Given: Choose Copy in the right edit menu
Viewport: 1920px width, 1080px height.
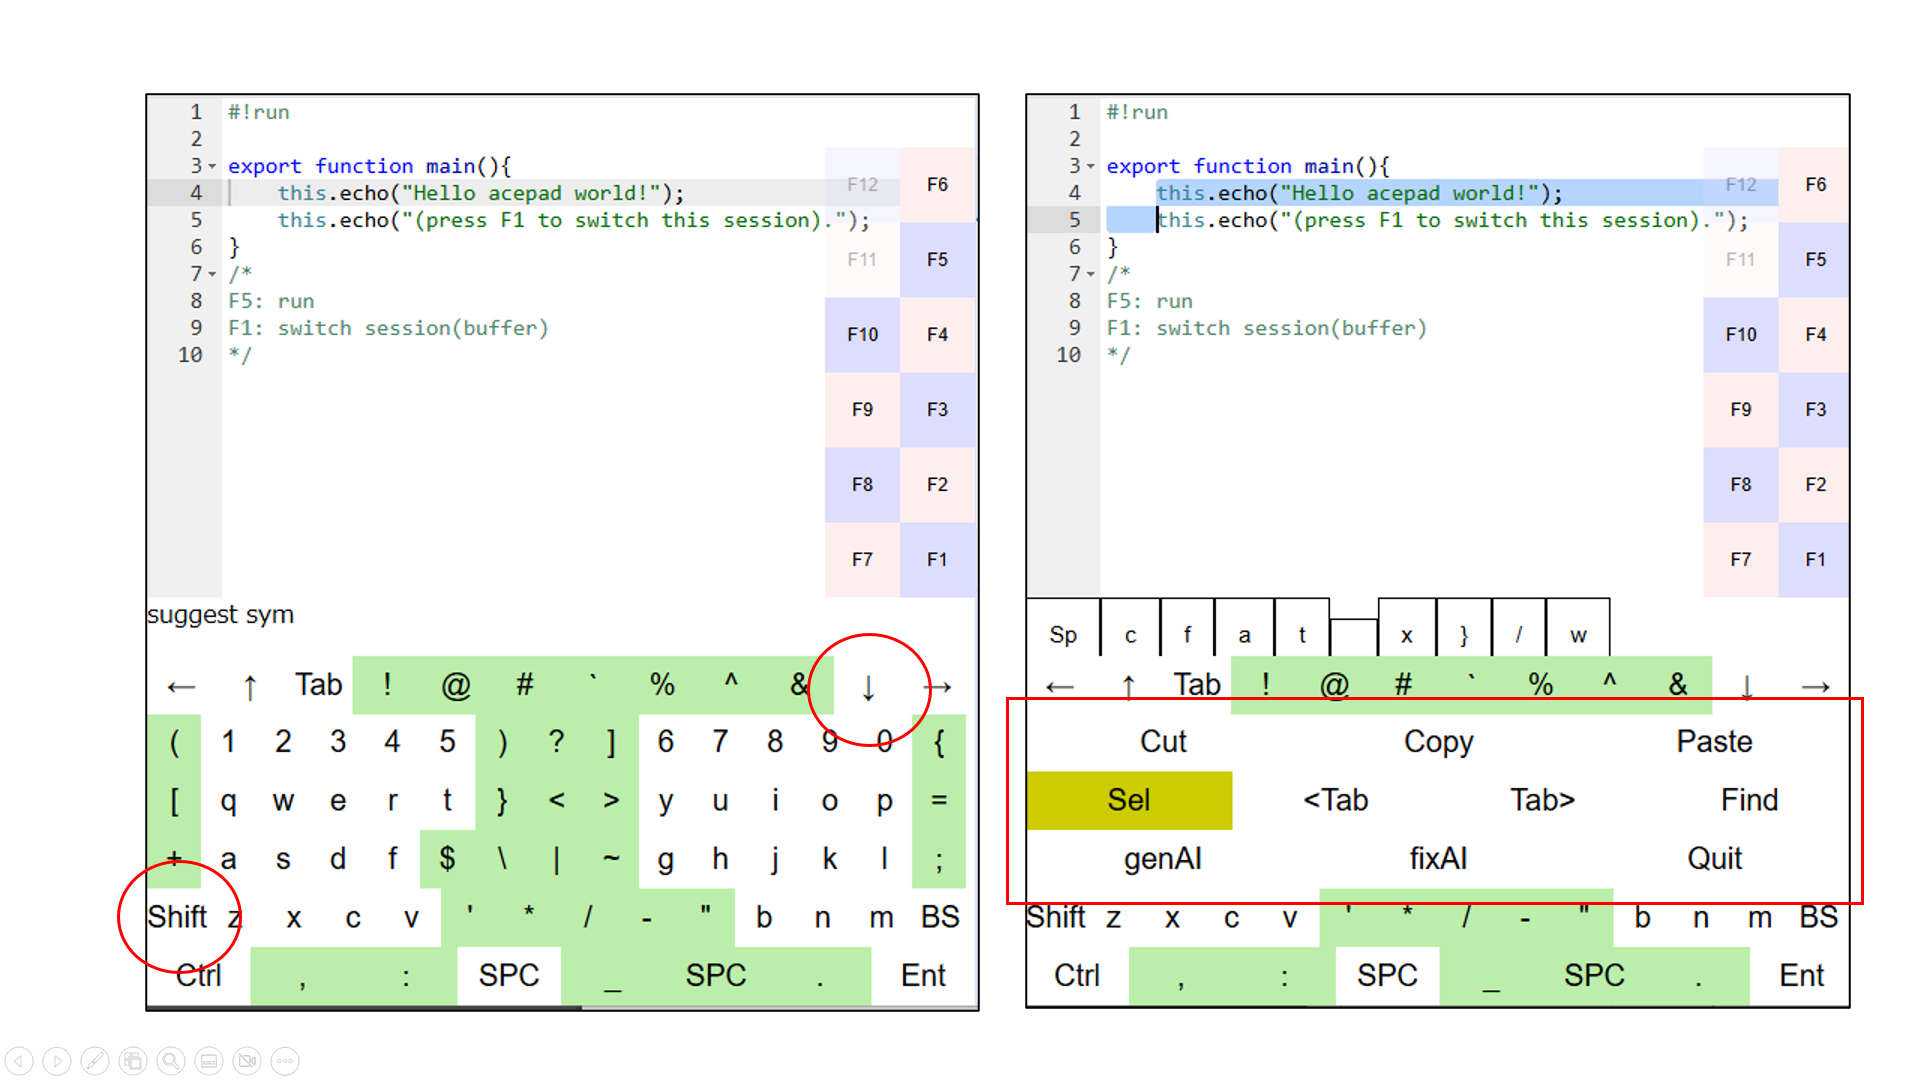Looking at the screenshot, I should pyautogui.click(x=1438, y=741).
